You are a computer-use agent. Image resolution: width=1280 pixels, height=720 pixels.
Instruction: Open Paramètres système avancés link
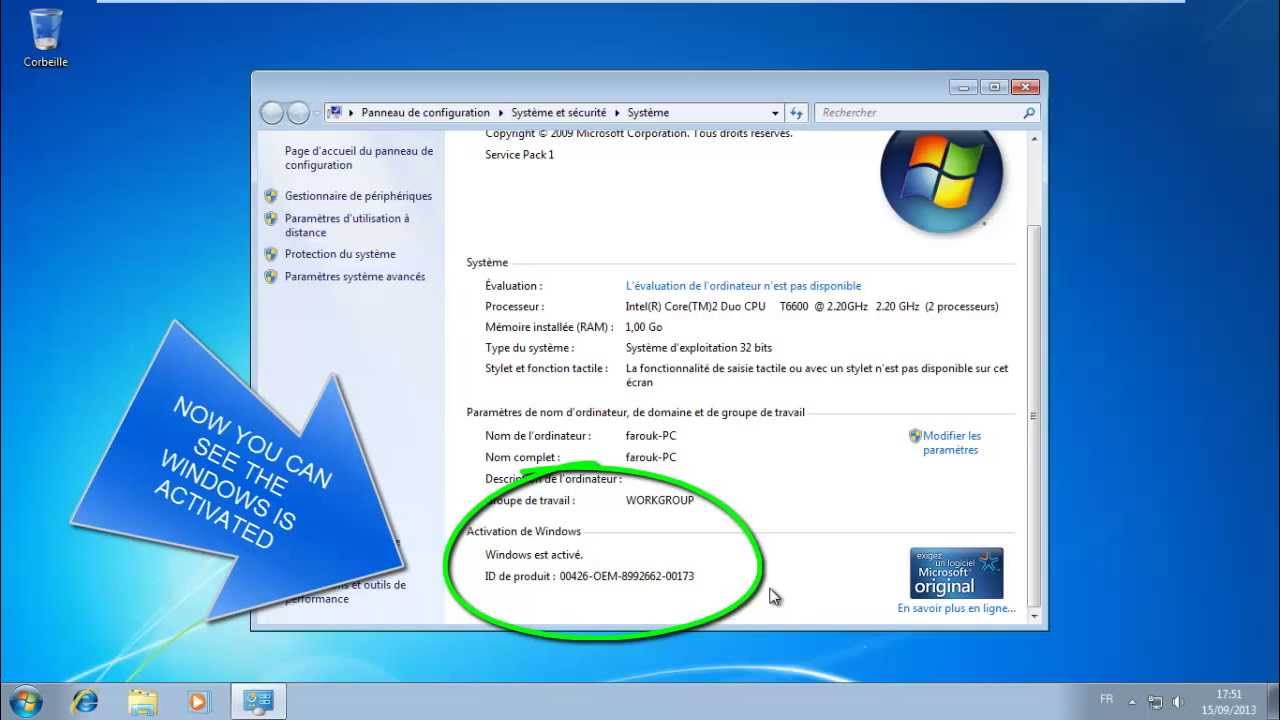coord(355,277)
